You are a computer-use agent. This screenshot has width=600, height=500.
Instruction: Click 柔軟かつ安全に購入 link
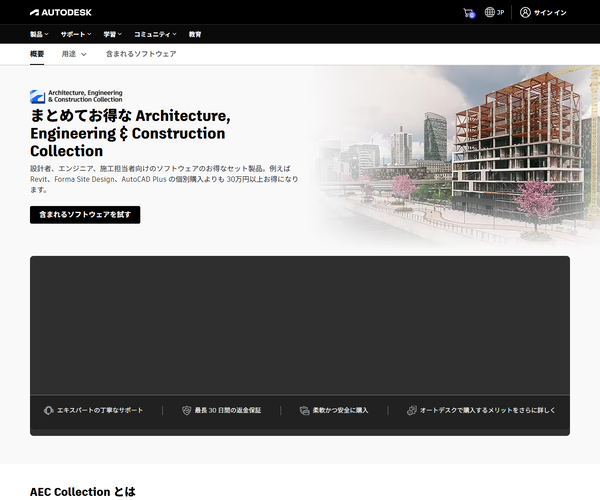[340, 410]
